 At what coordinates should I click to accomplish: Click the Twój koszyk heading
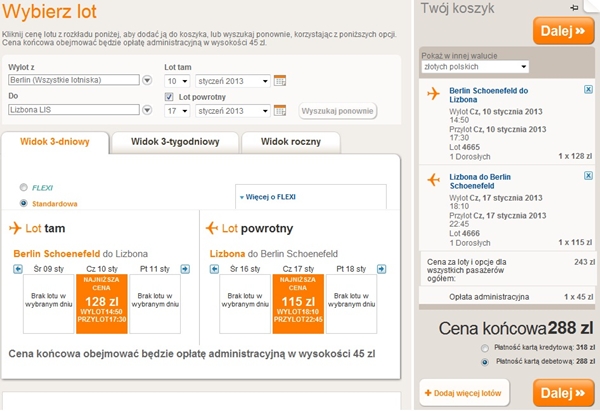pyautogui.click(x=457, y=8)
